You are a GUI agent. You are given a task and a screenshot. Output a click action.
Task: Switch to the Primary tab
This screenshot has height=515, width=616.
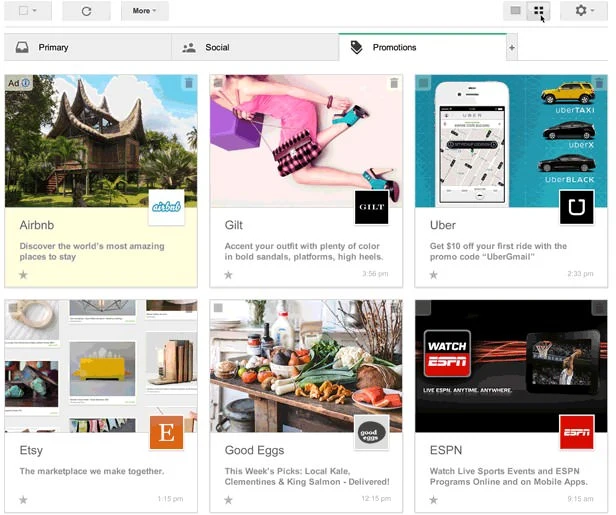[x=53, y=47]
